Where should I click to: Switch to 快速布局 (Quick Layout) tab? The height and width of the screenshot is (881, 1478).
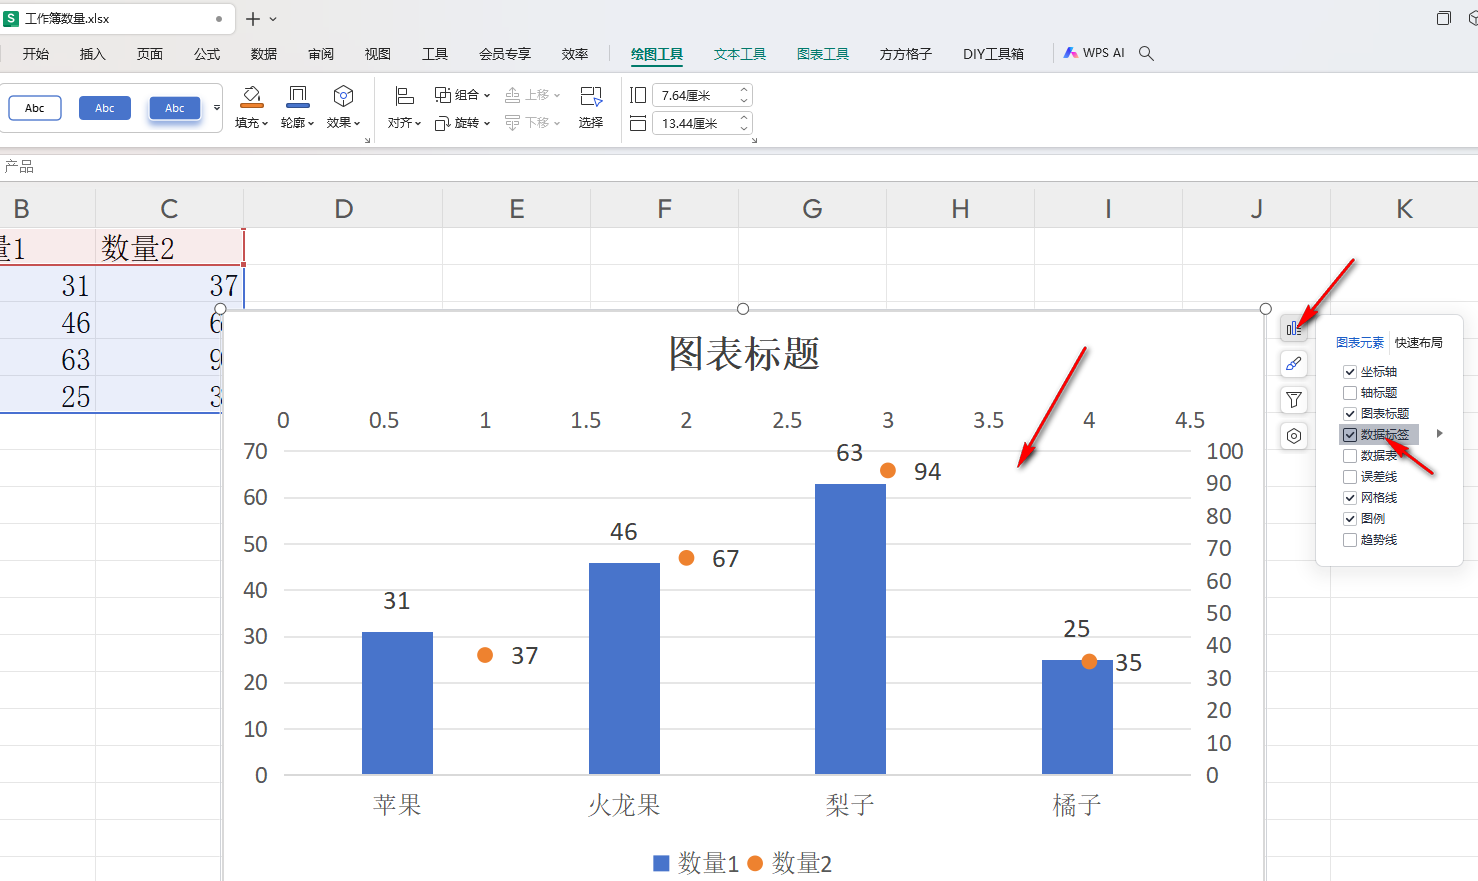point(1419,343)
